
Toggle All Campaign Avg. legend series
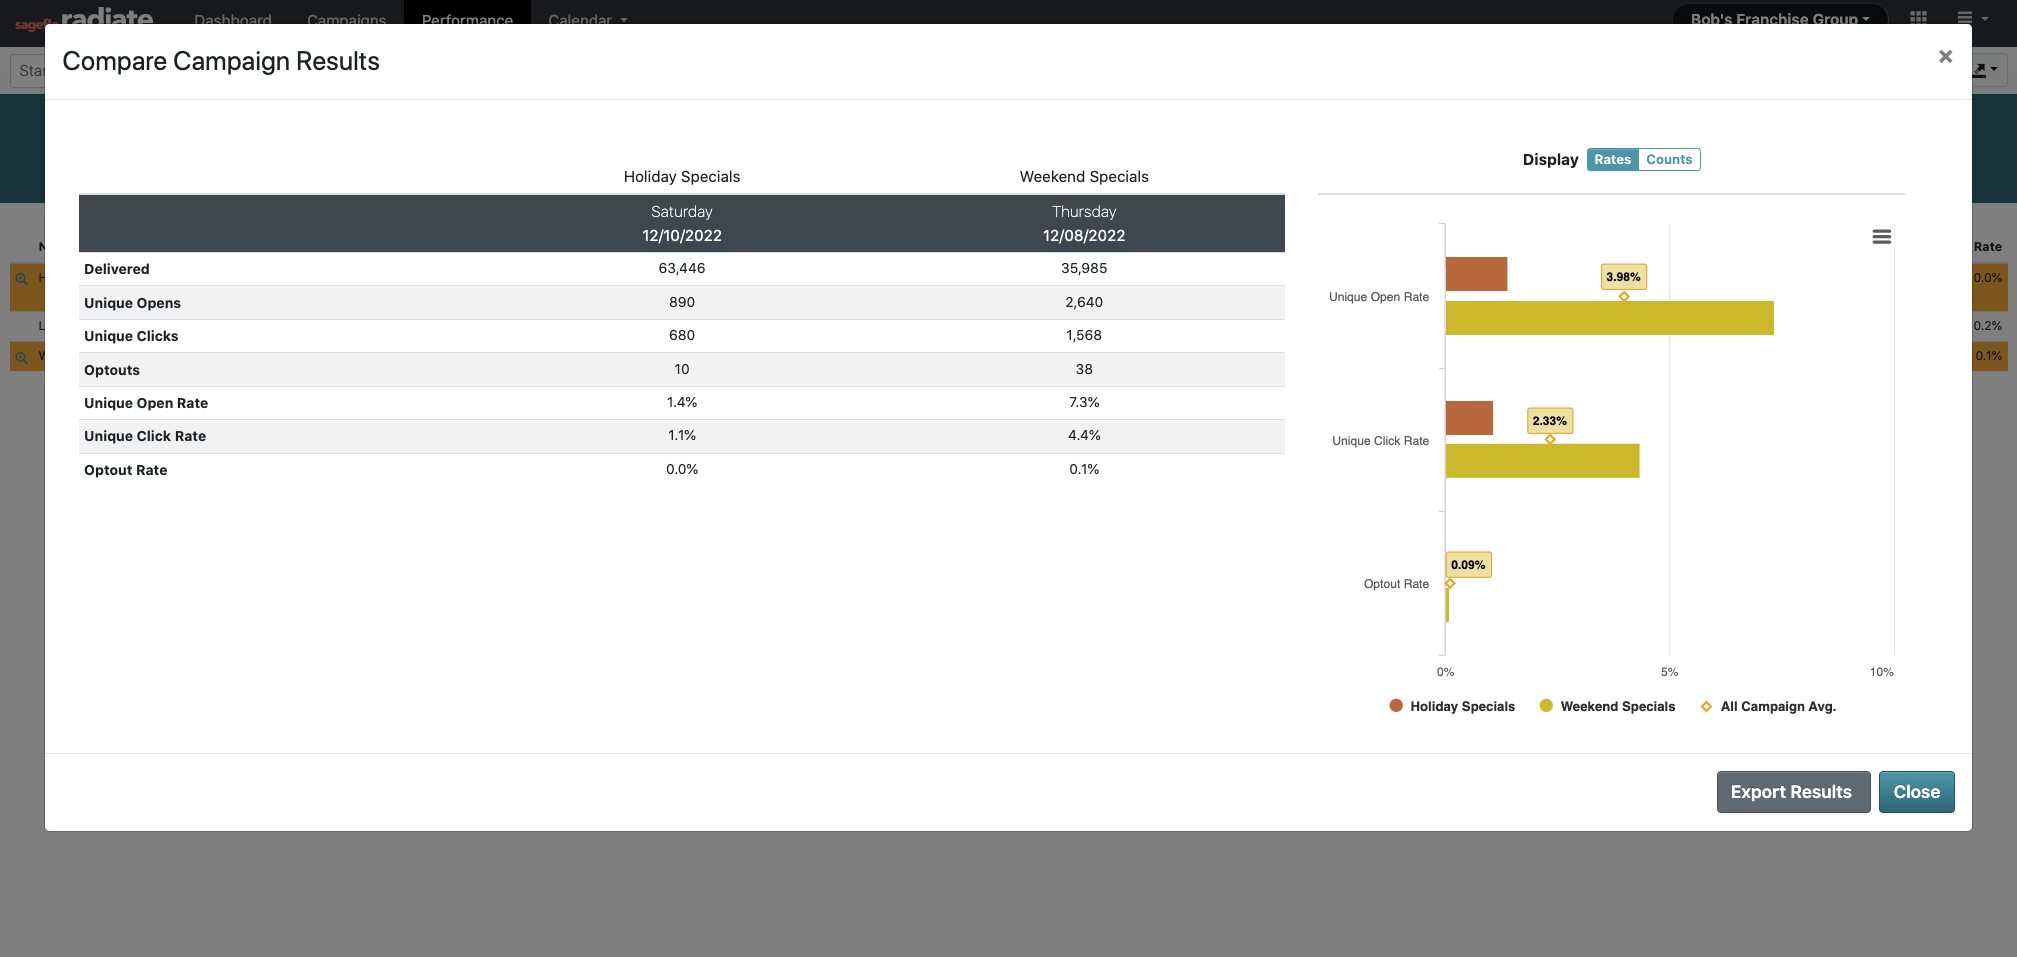point(1768,706)
